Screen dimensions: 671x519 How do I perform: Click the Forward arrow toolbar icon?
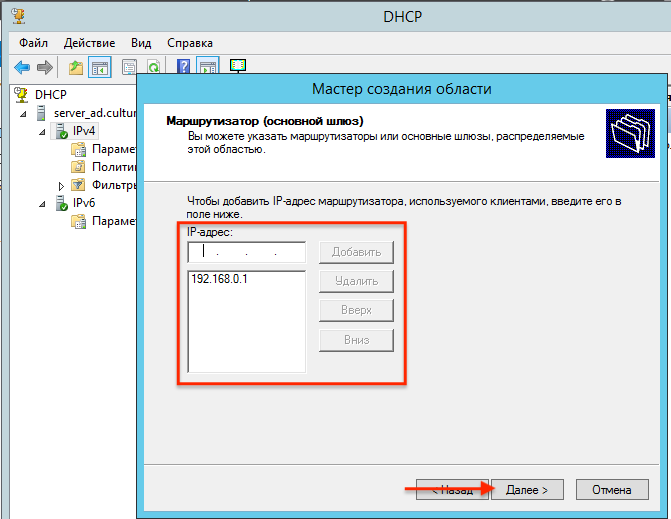[x=45, y=67]
